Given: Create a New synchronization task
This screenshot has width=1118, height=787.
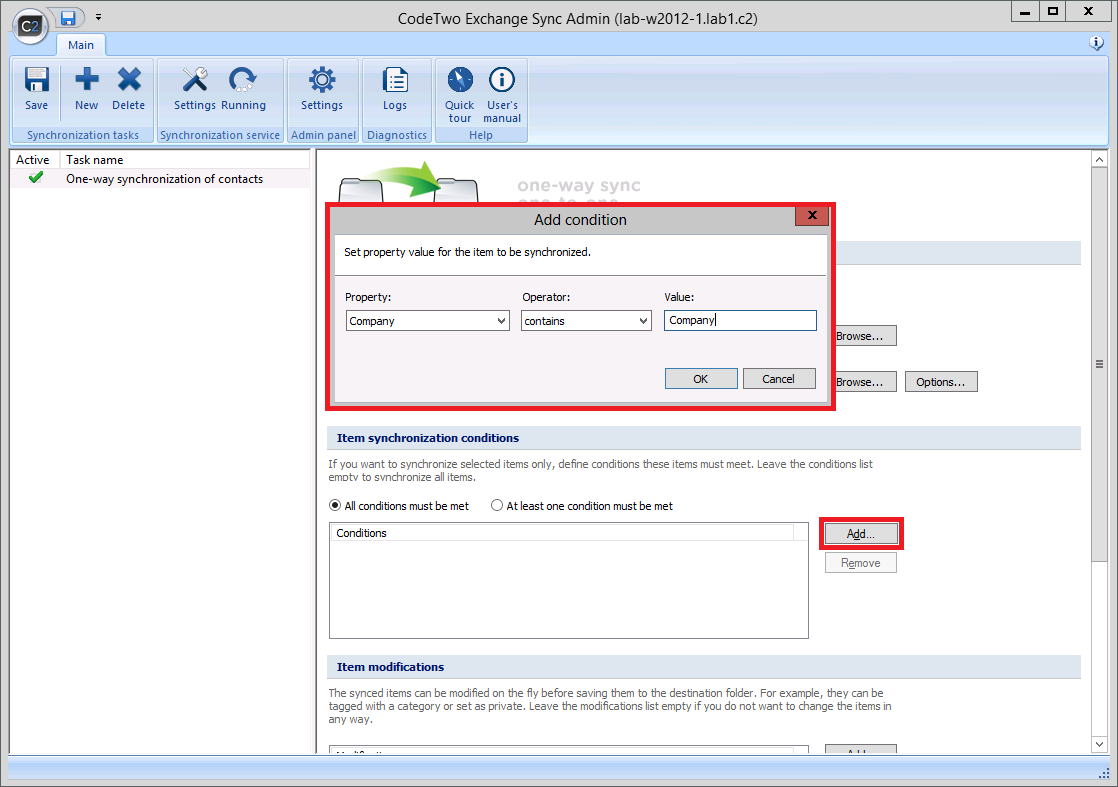Looking at the screenshot, I should point(86,88).
